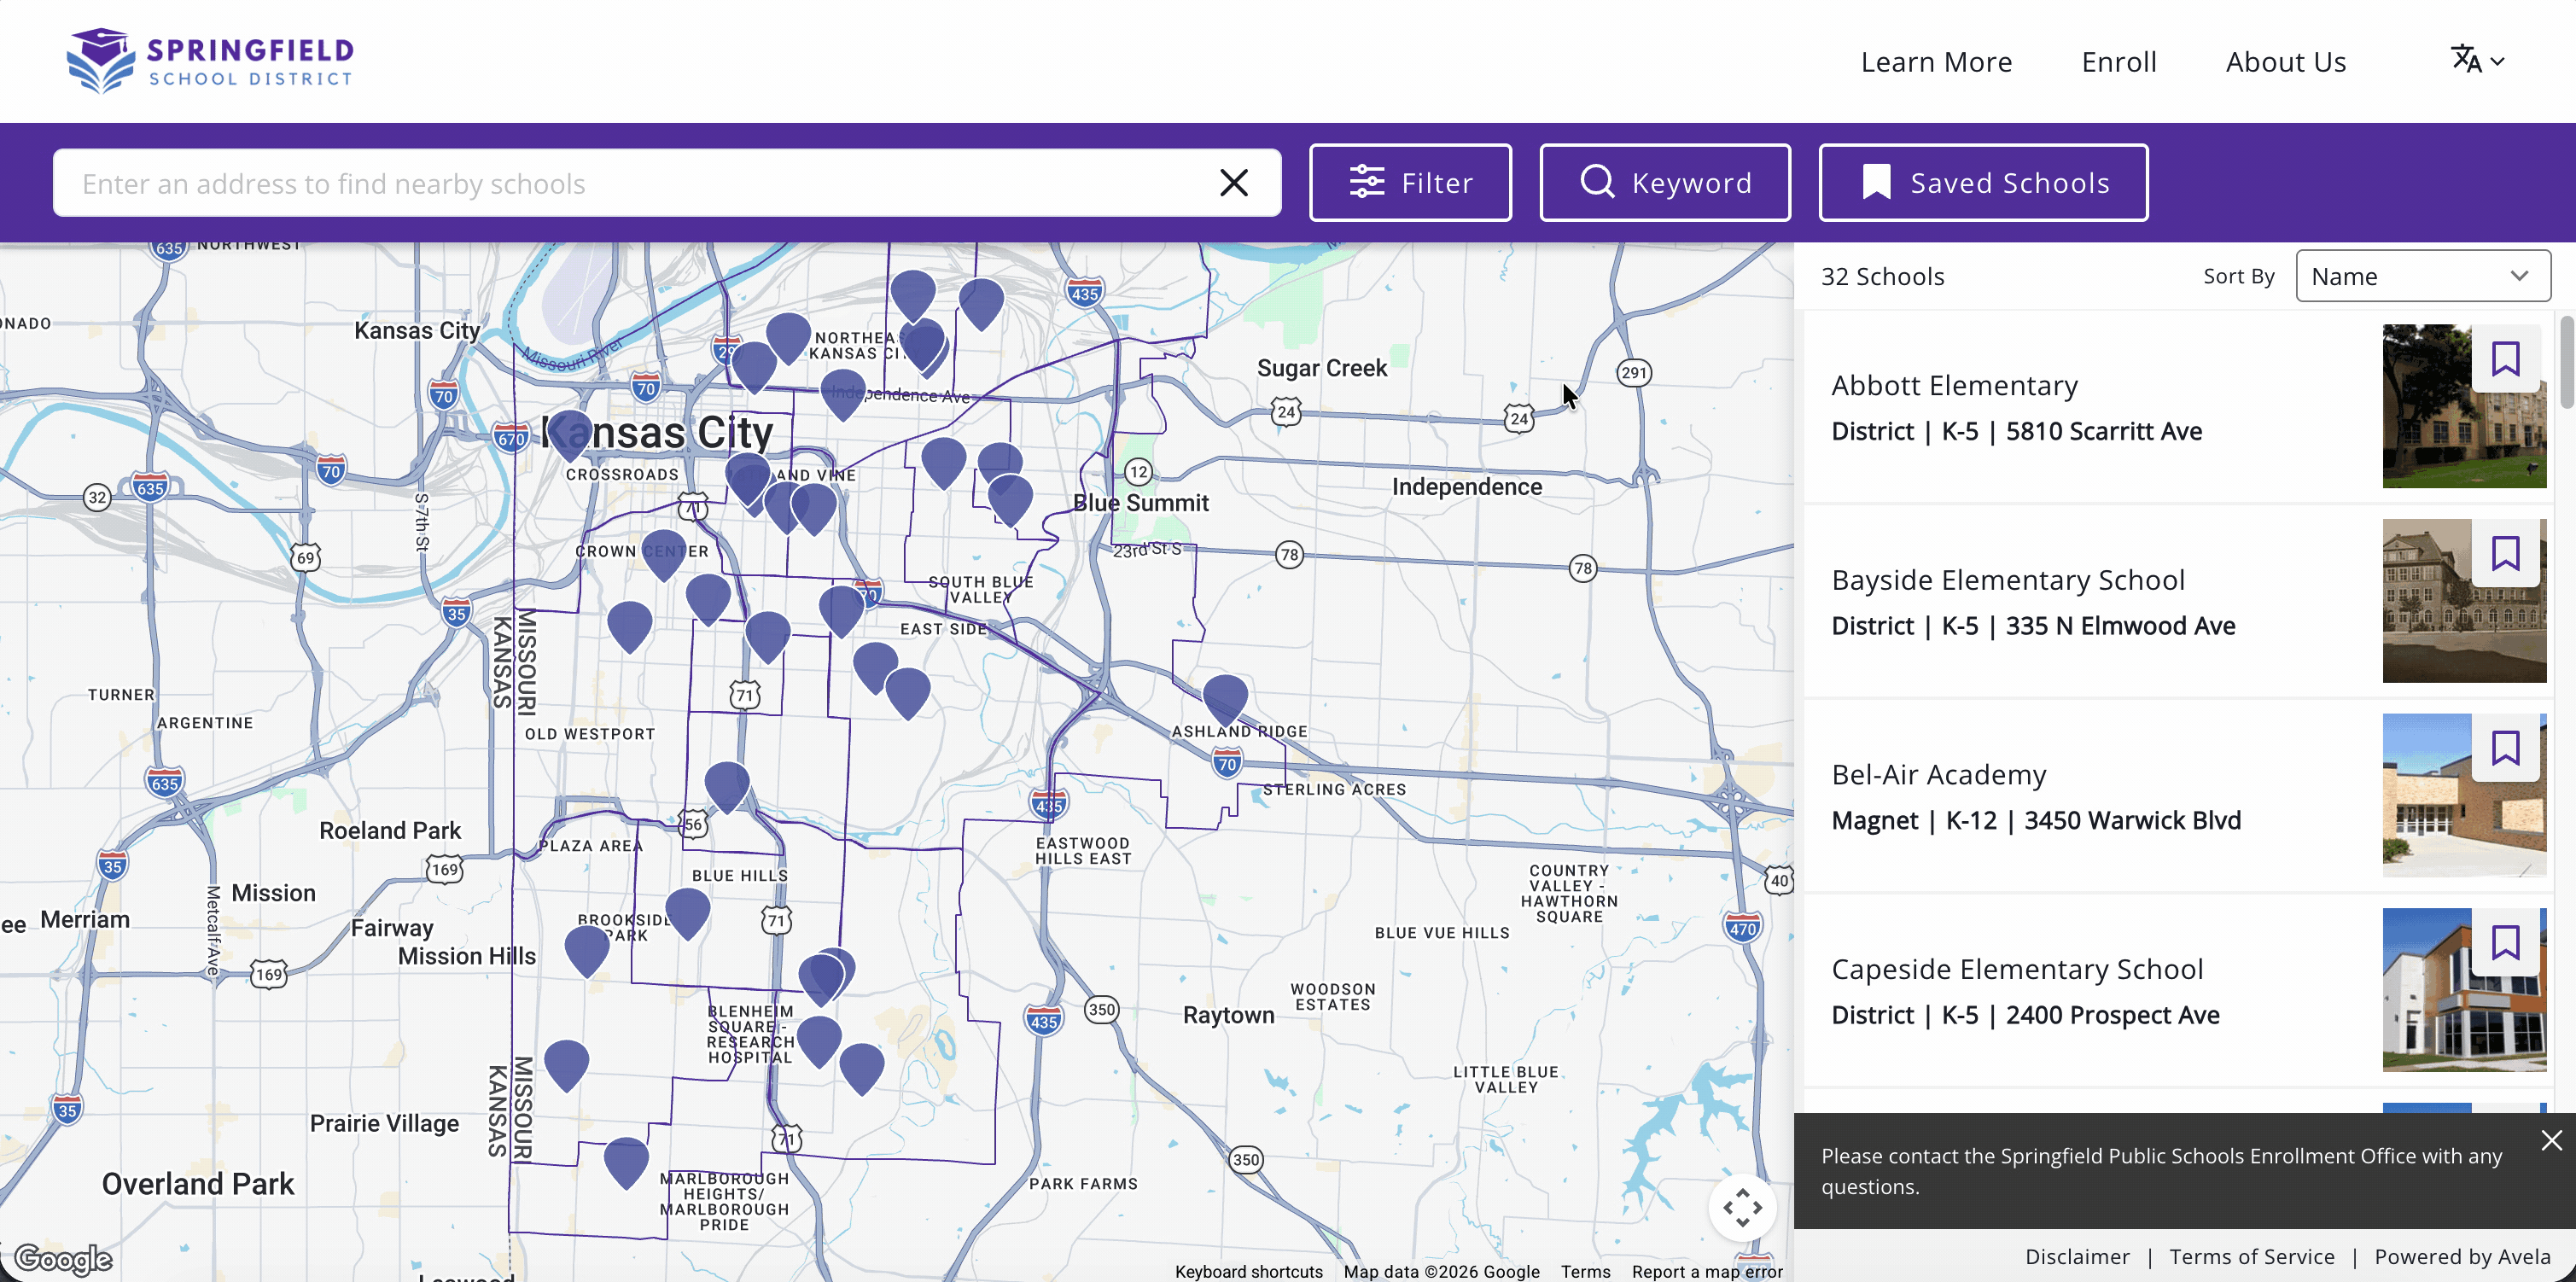Expand the Sort By Name dropdown
Viewport: 2576px width, 1282px height.
pos(2422,276)
